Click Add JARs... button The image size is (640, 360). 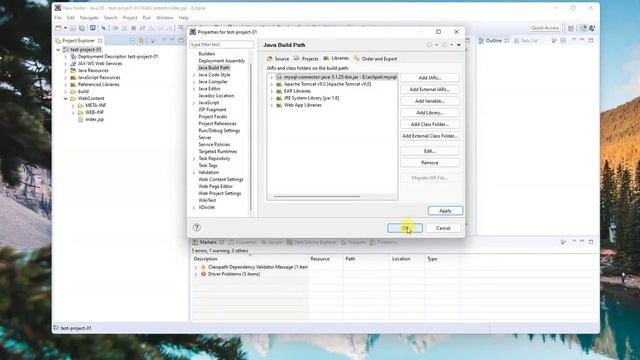(x=430, y=78)
